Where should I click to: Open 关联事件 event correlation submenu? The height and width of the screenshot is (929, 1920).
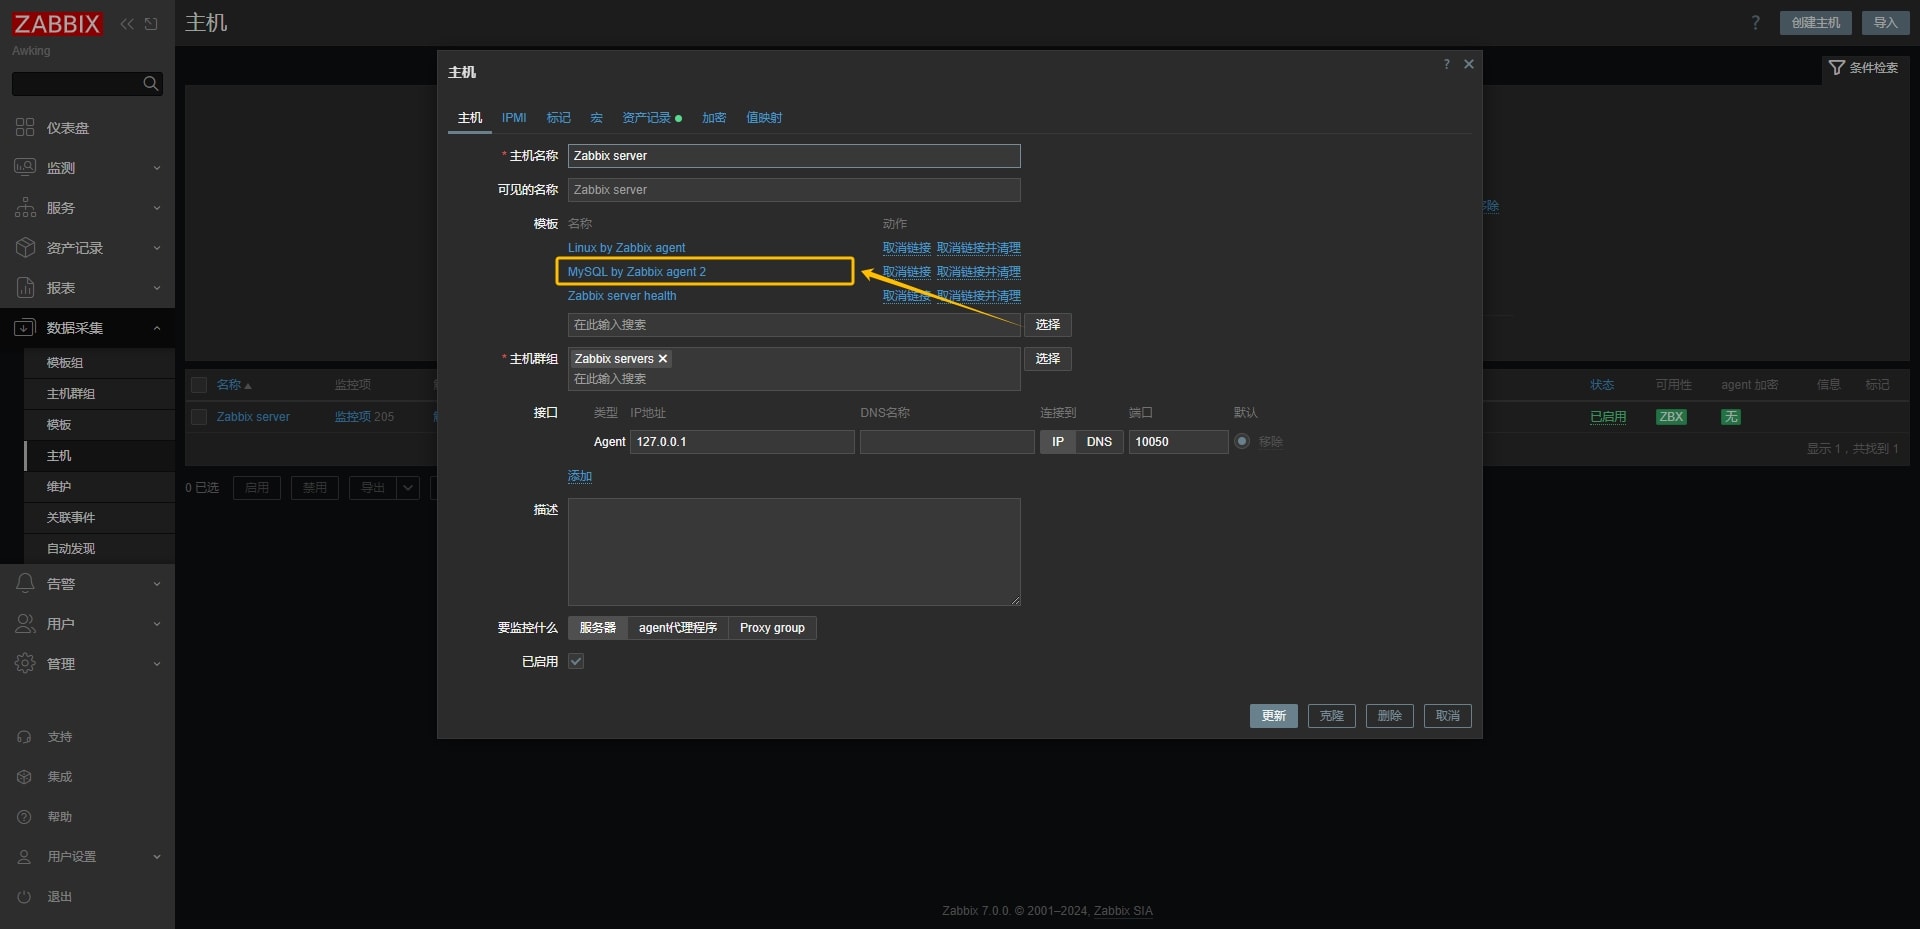(99, 518)
